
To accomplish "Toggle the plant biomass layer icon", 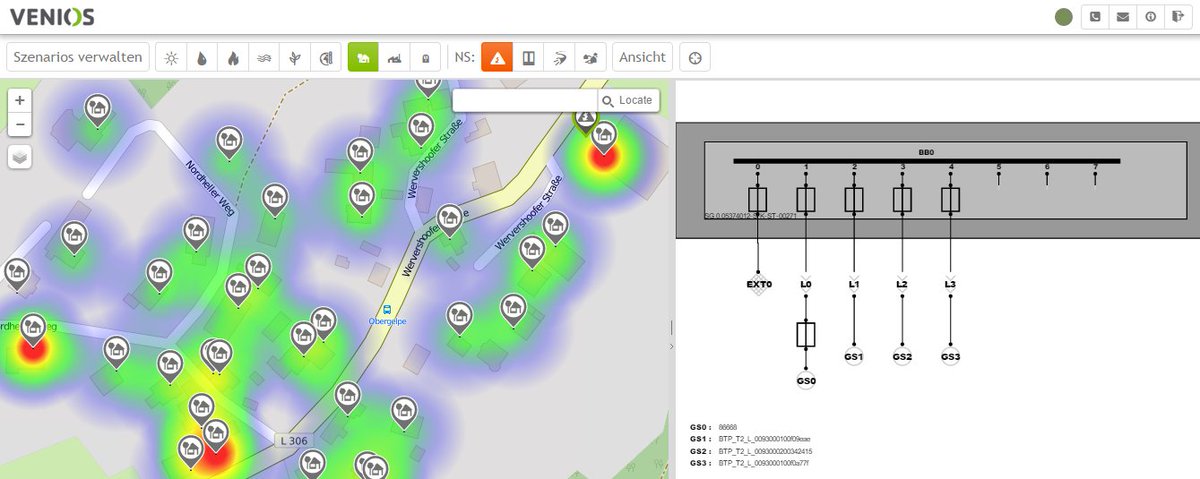I will coord(295,57).
